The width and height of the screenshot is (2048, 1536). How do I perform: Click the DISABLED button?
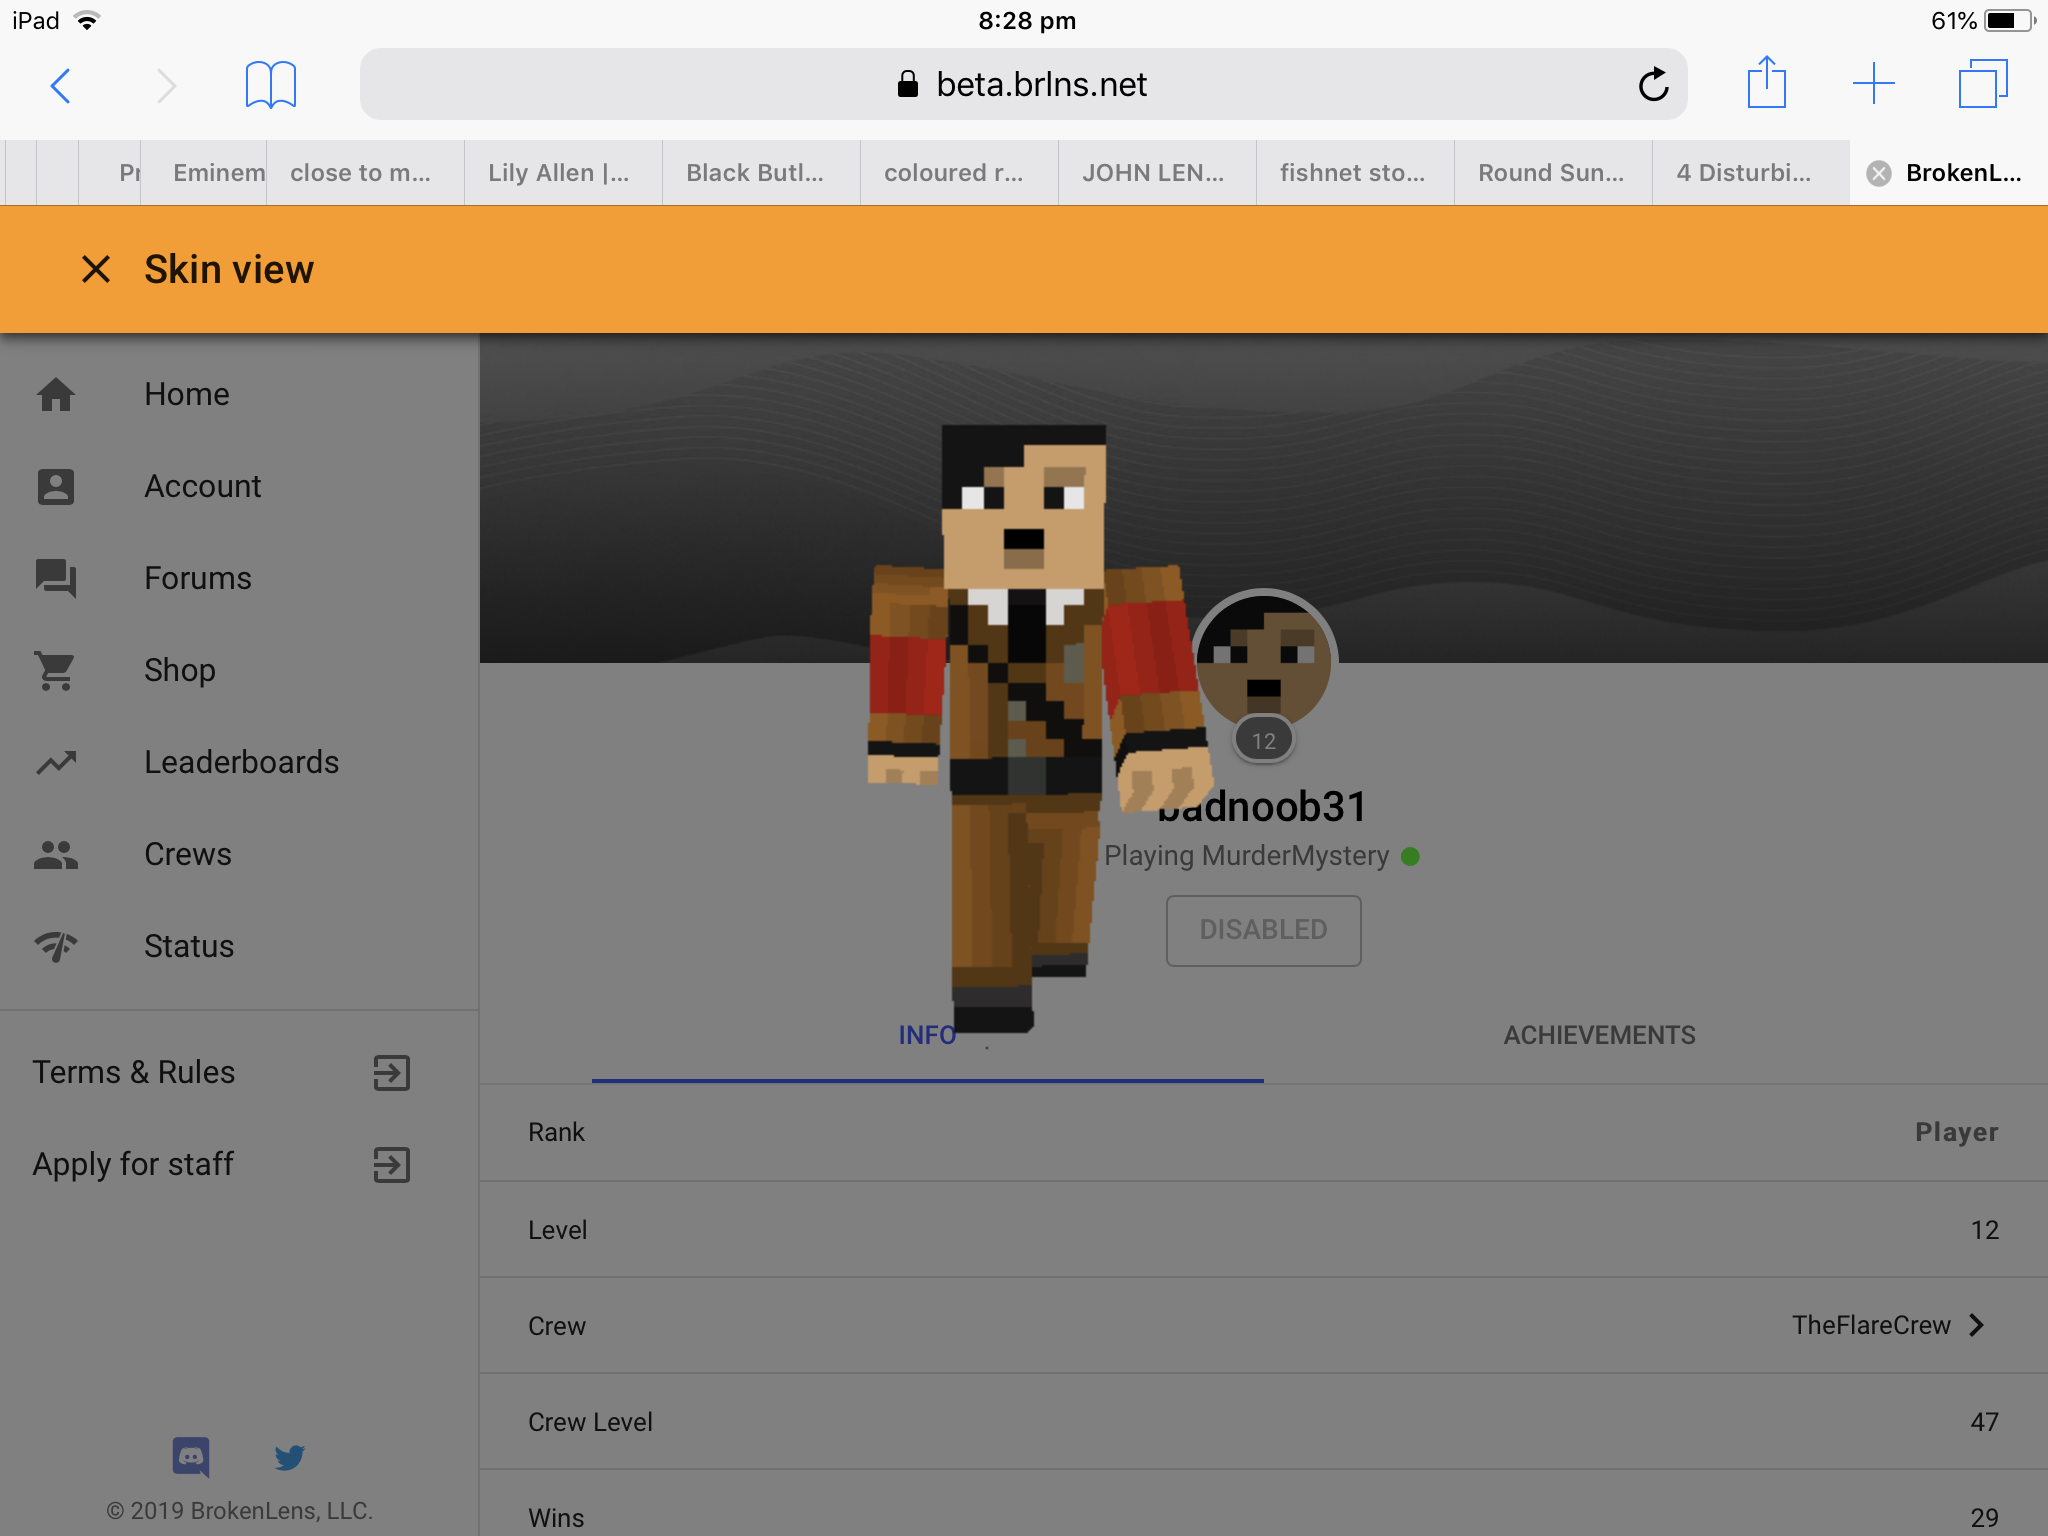point(1263,930)
